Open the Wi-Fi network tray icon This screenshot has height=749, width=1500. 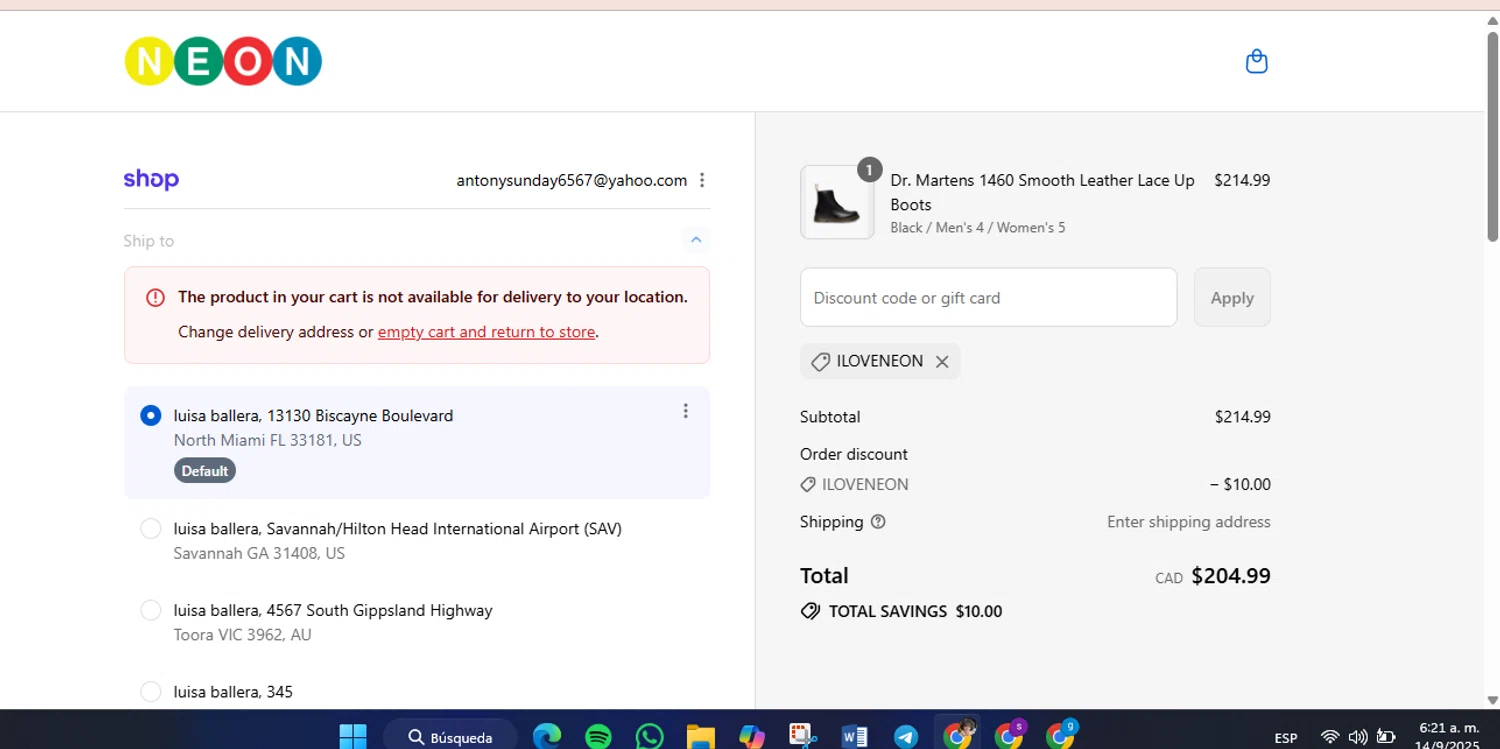[x=1330, y=737]
